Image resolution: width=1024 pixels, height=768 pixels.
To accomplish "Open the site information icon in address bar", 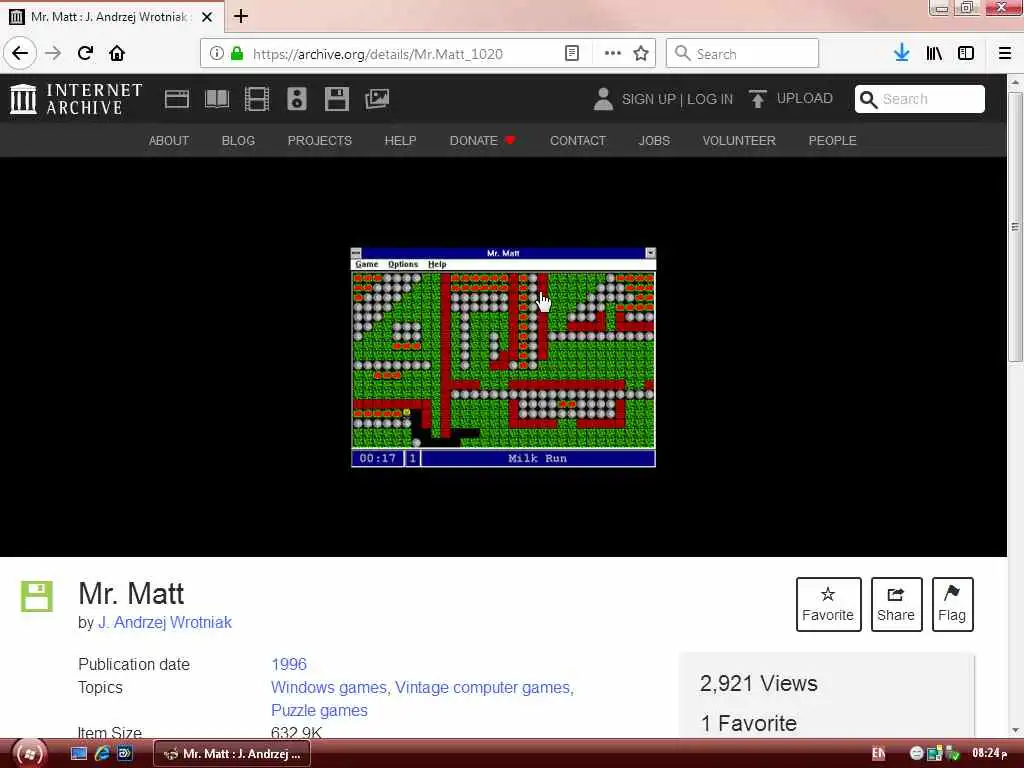I will coord(216,54).
